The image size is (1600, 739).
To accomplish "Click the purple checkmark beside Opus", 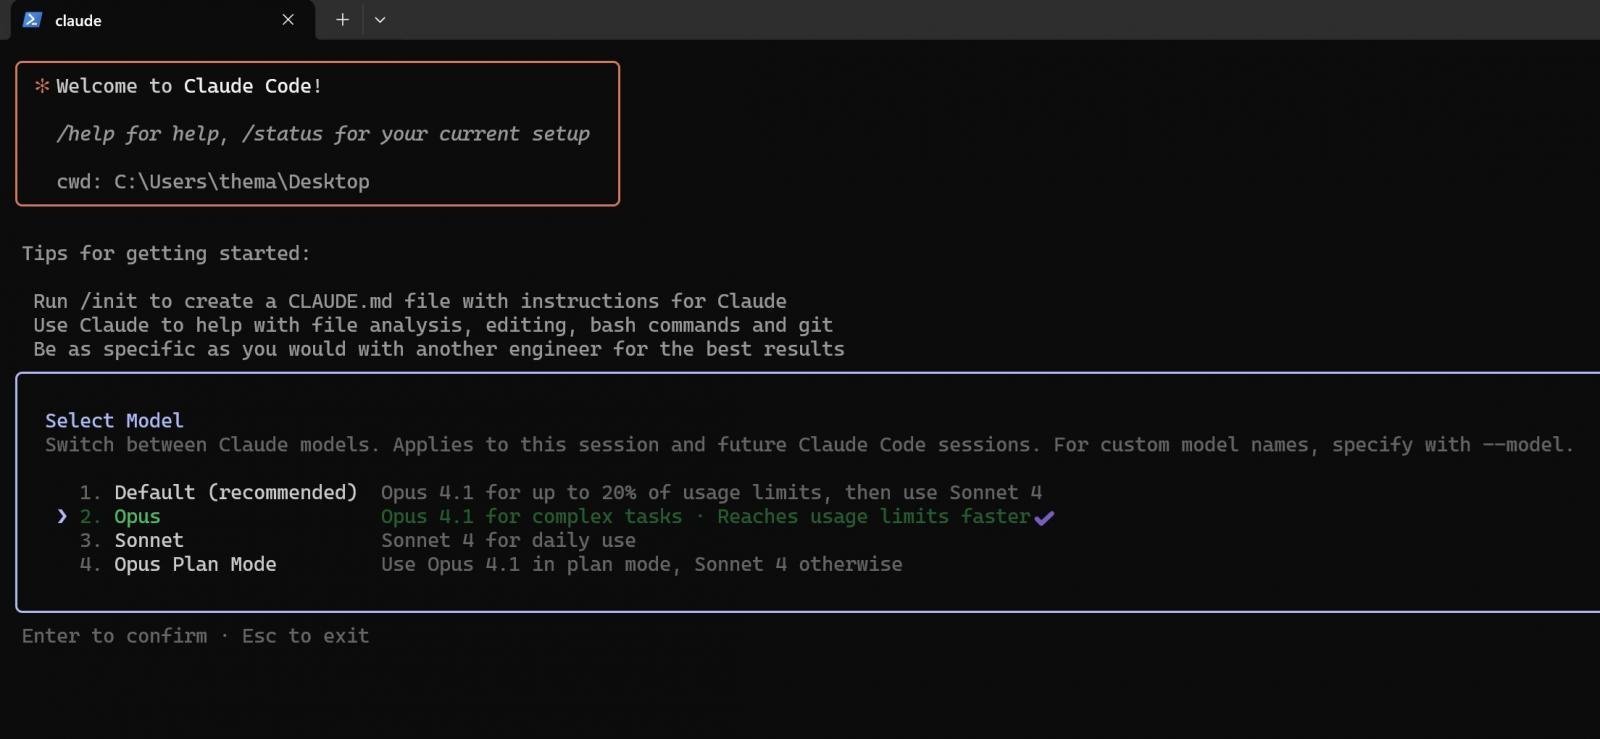I will [x=1044, y=517].
